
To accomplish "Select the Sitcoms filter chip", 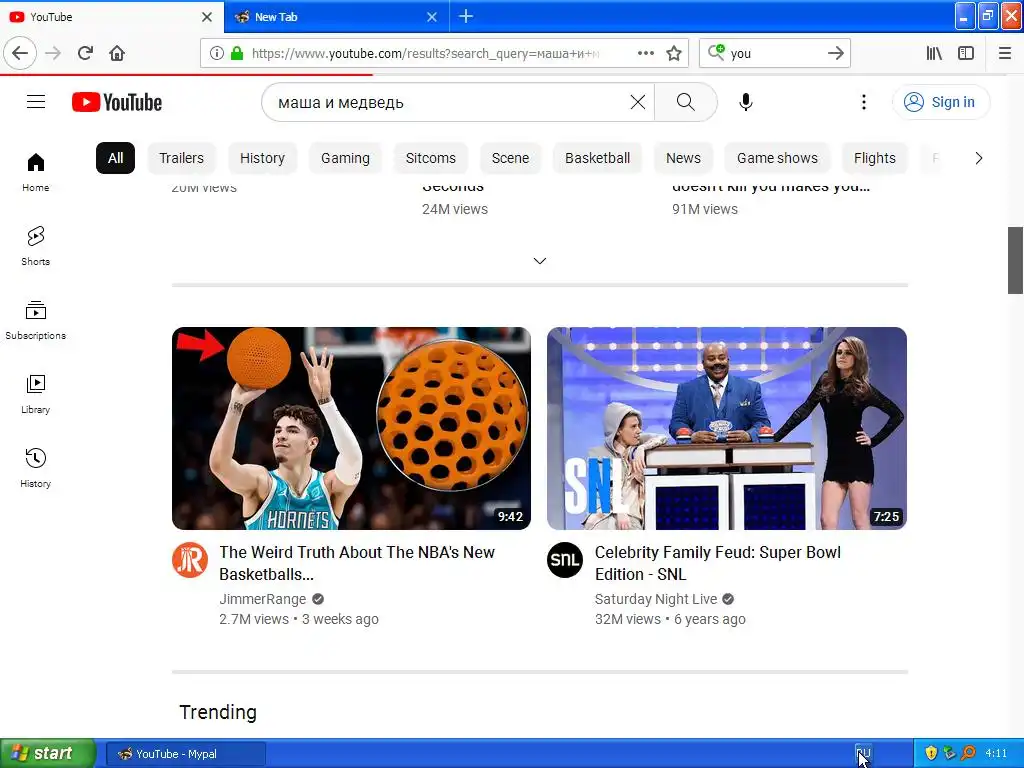I will pos(430,158).
